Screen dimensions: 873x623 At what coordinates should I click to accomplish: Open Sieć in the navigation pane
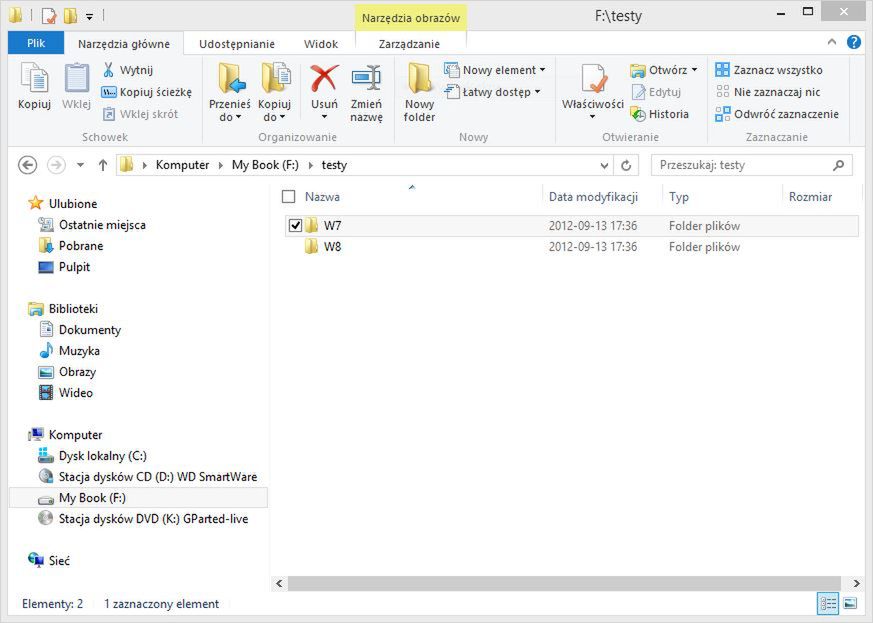pos(59,561)
